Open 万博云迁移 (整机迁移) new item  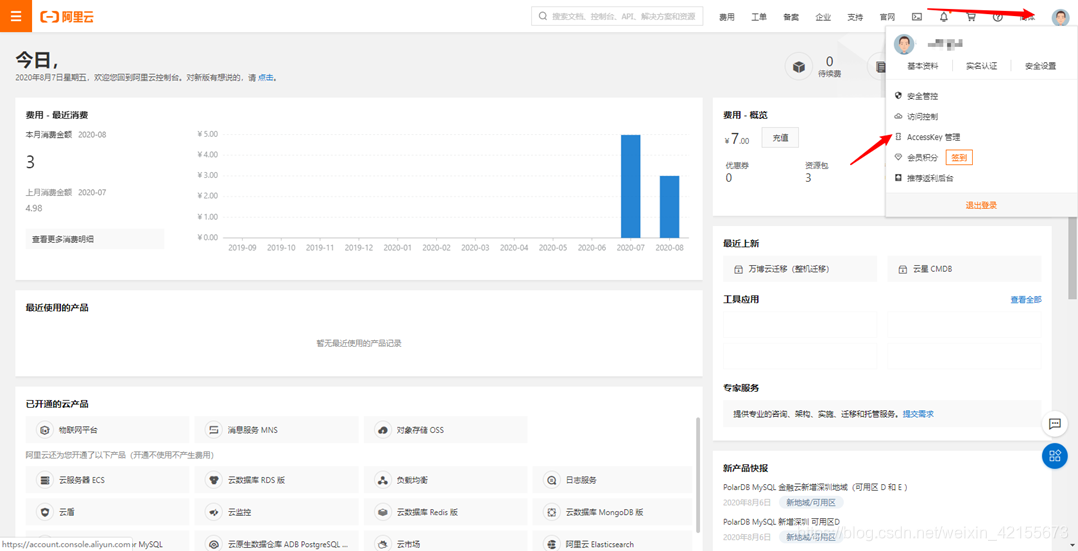point(800,269)
